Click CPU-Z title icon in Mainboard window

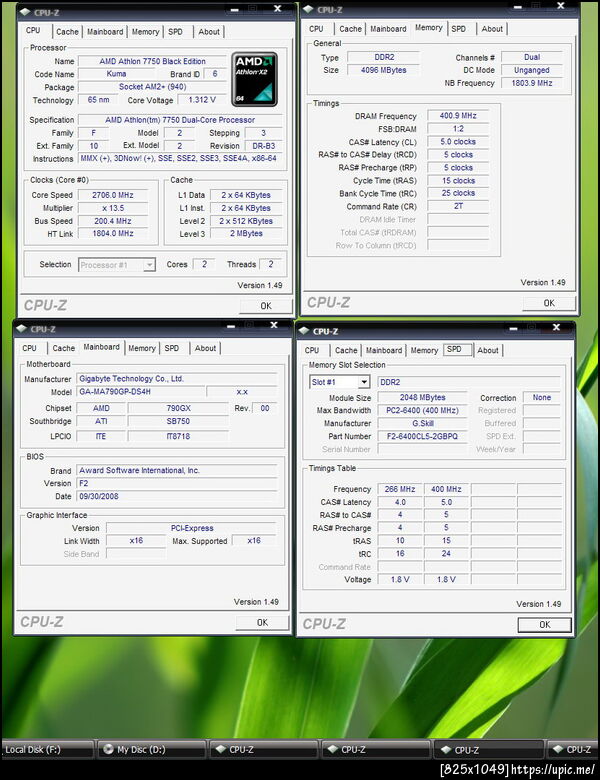[21, 328]
